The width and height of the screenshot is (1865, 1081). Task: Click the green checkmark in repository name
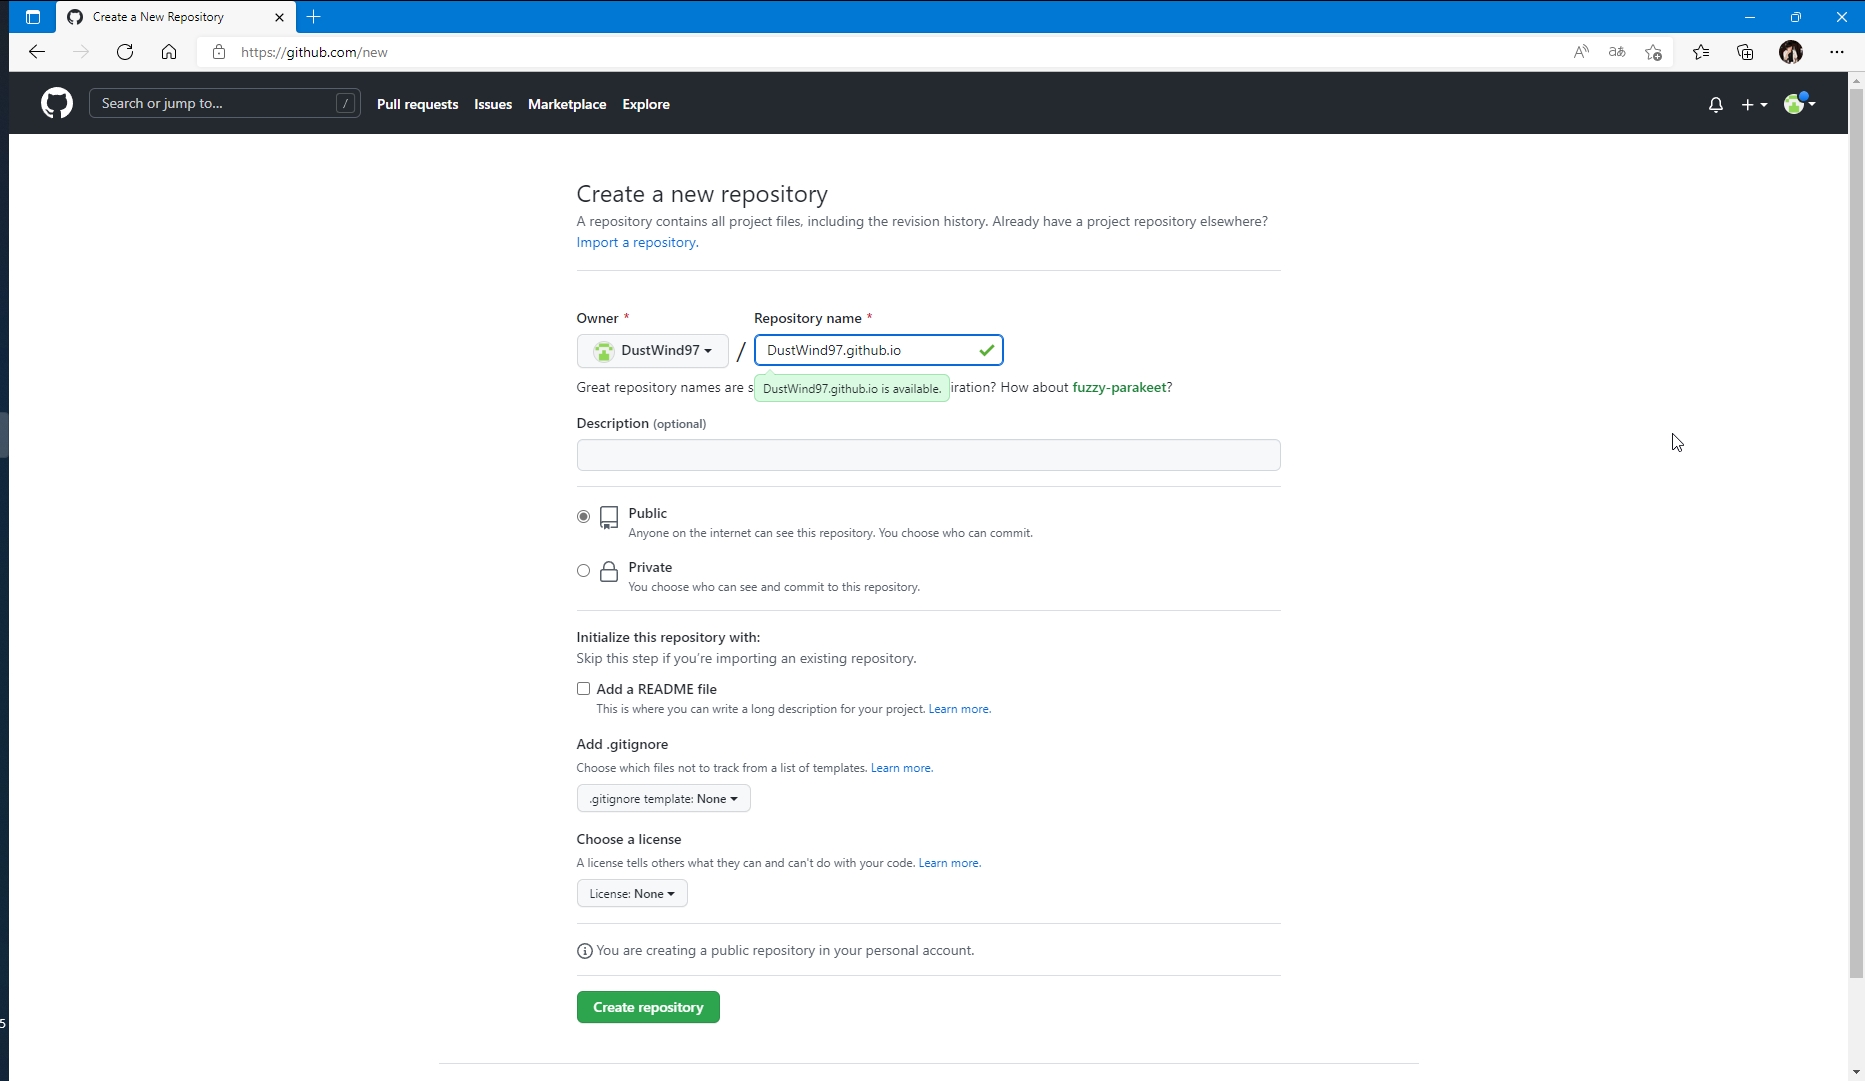987,350
